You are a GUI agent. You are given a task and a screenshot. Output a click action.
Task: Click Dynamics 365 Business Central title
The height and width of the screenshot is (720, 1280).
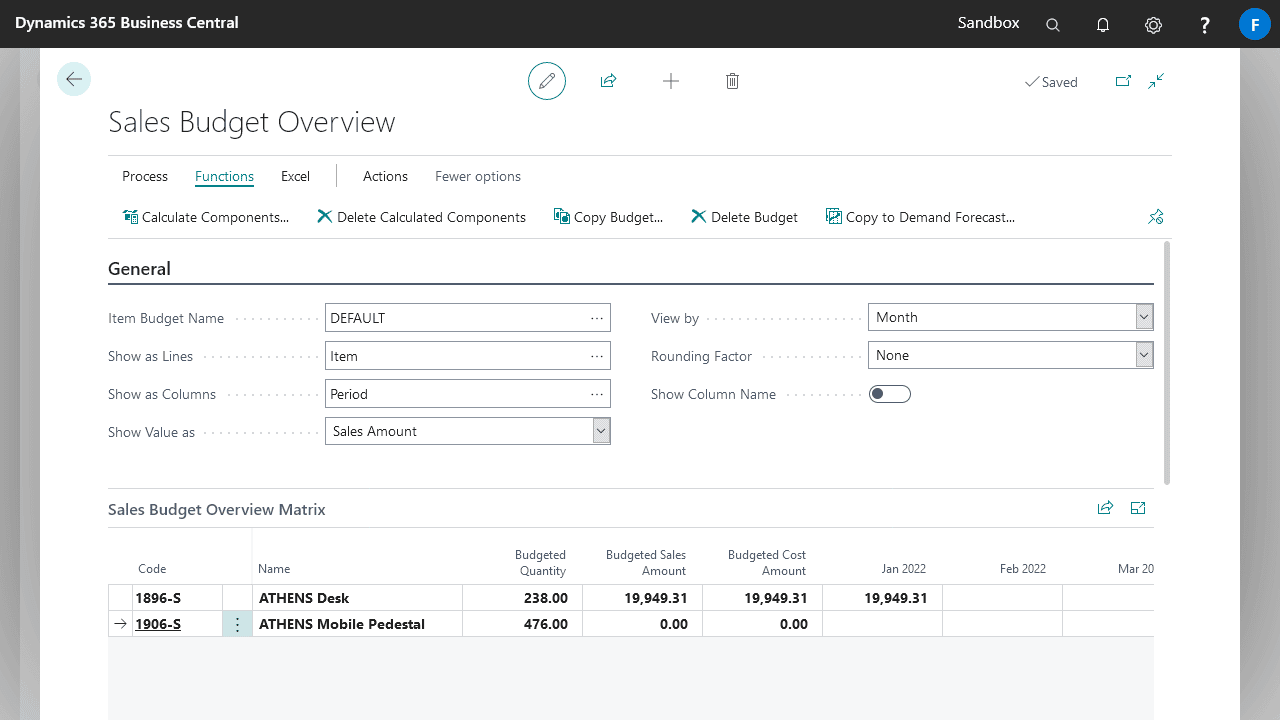127,22
